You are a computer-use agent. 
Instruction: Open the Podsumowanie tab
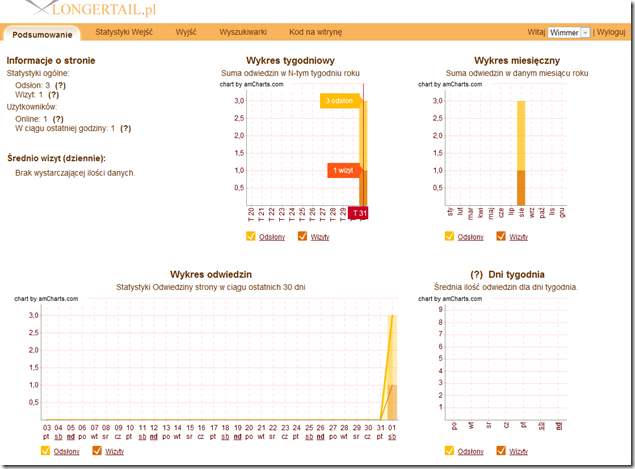coord(42,34)
